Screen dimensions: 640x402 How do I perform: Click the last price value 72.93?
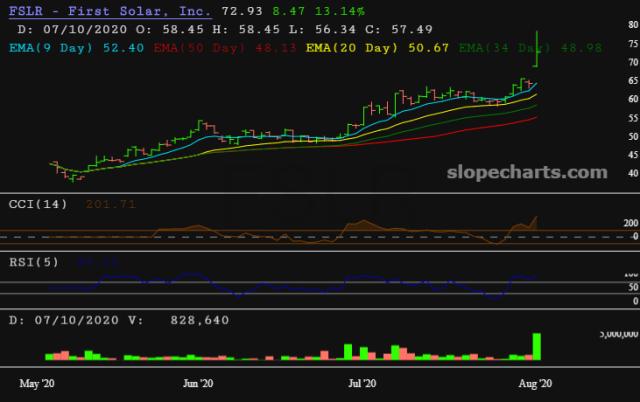[x=242, y=11]
